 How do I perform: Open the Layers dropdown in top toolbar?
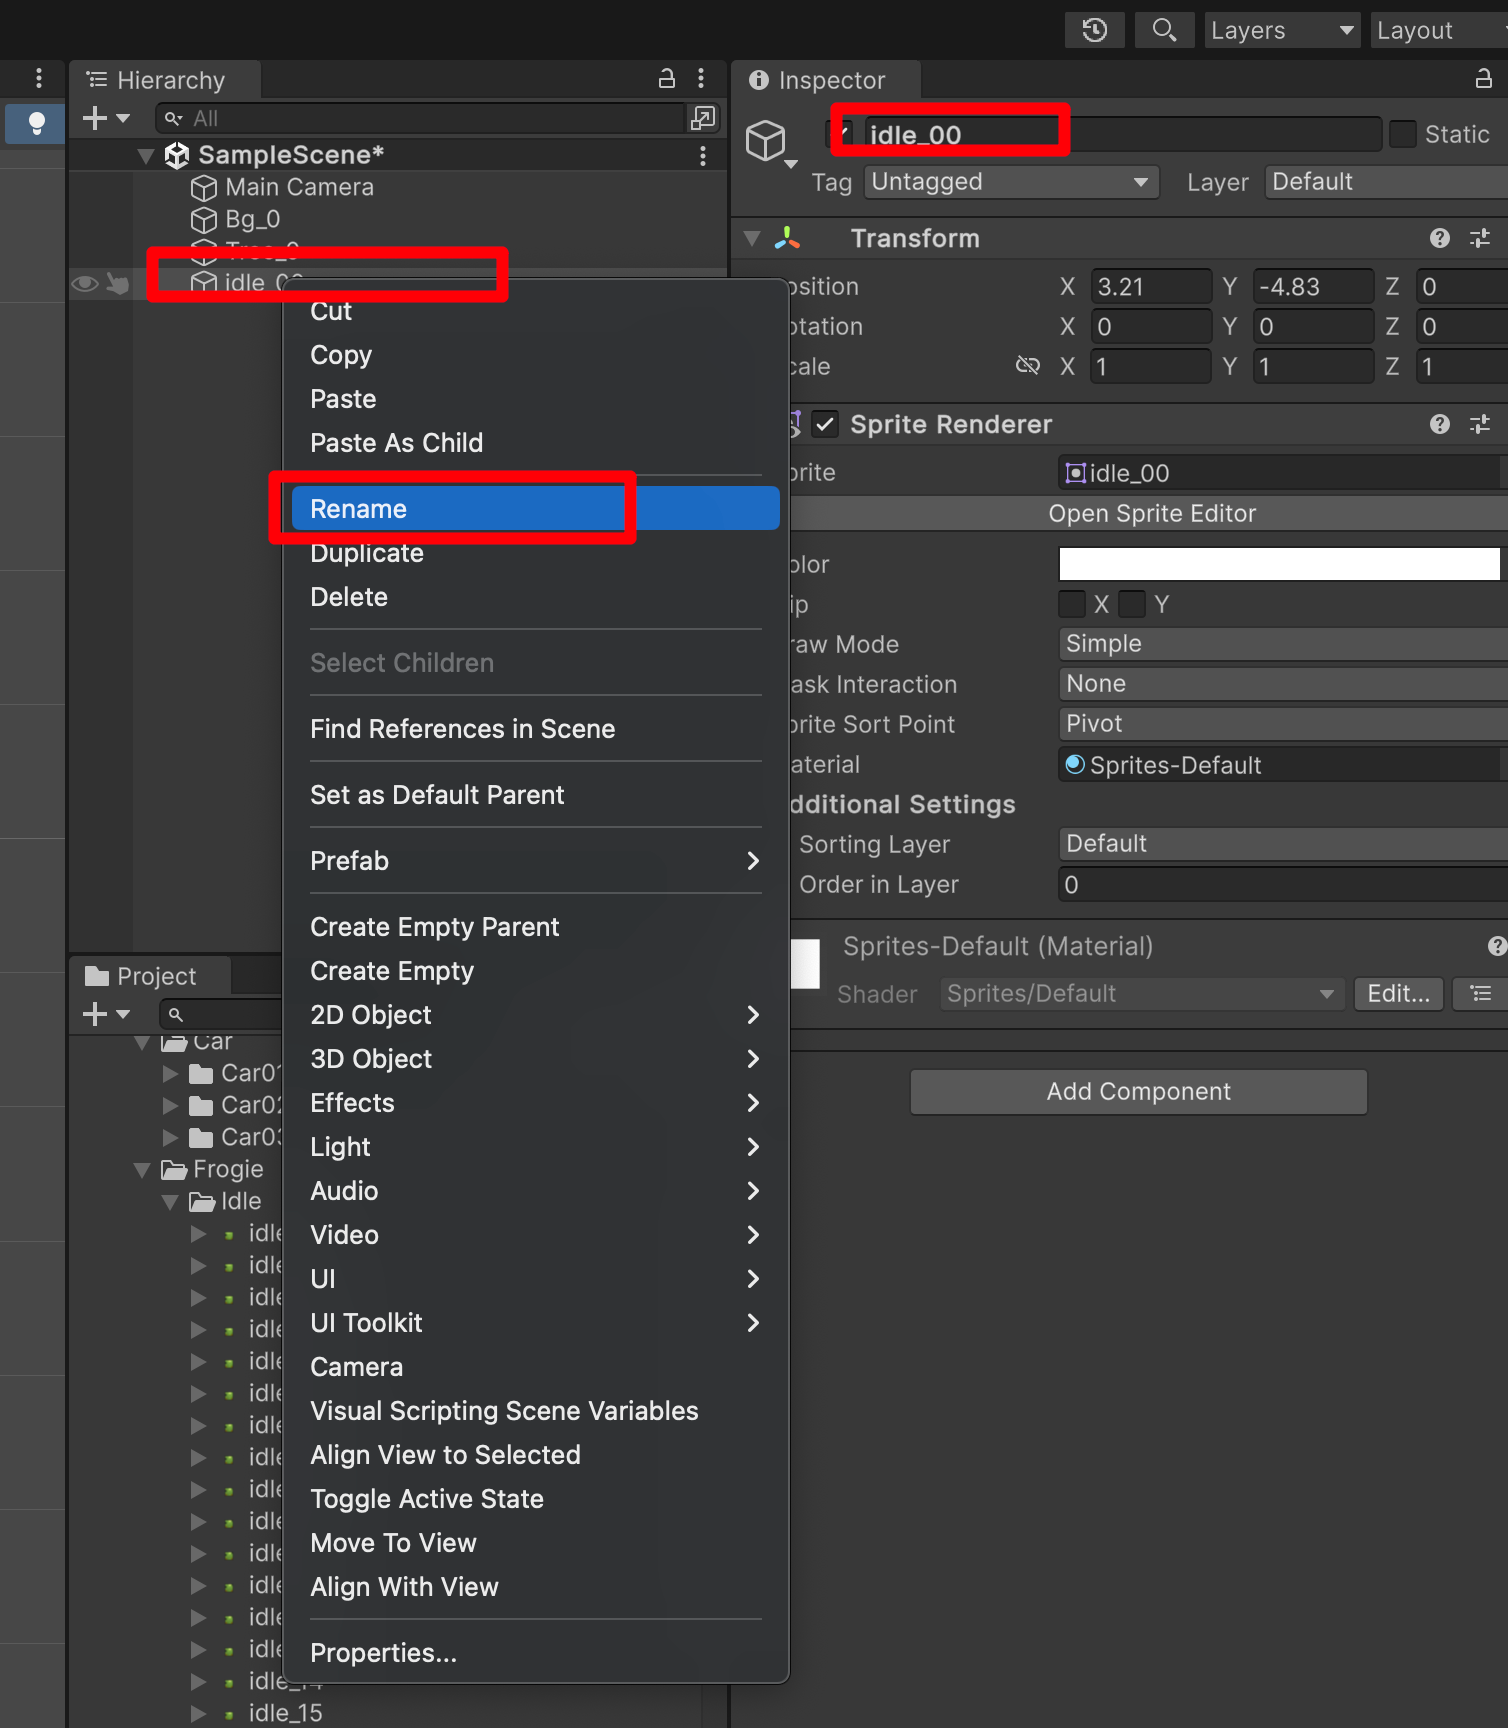coord(1282,30)
